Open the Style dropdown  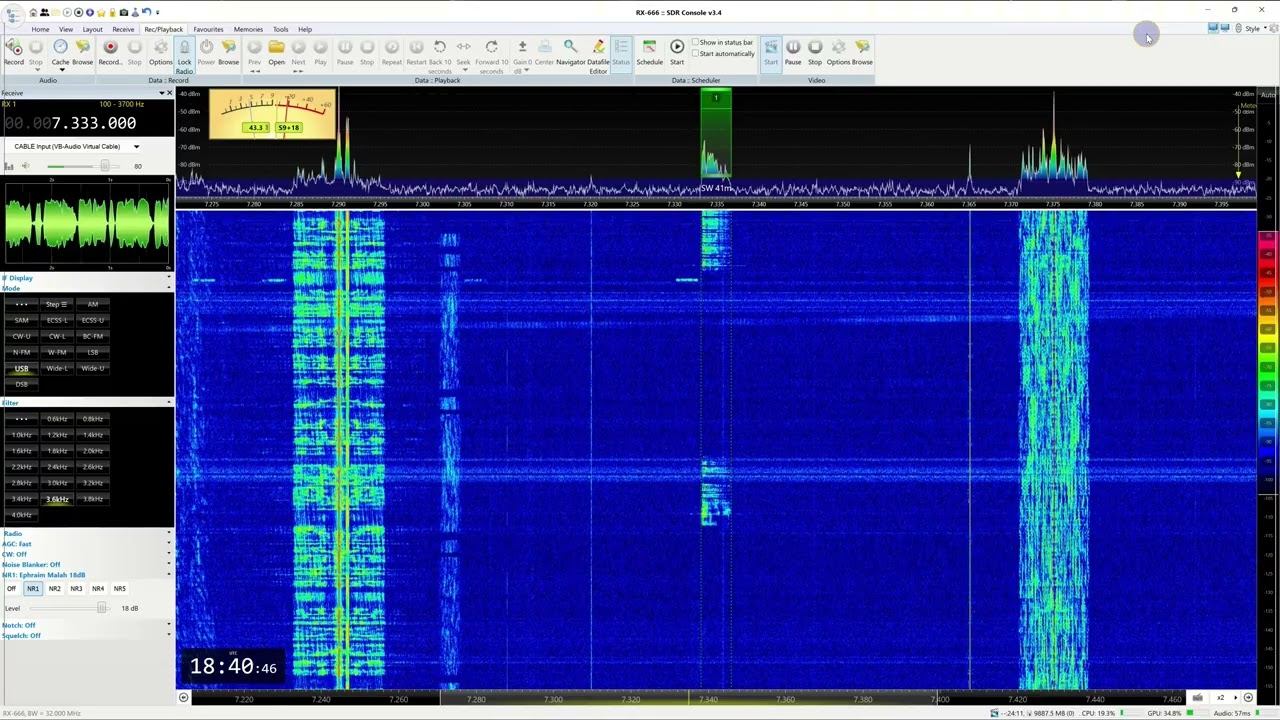coord(1254,29)
